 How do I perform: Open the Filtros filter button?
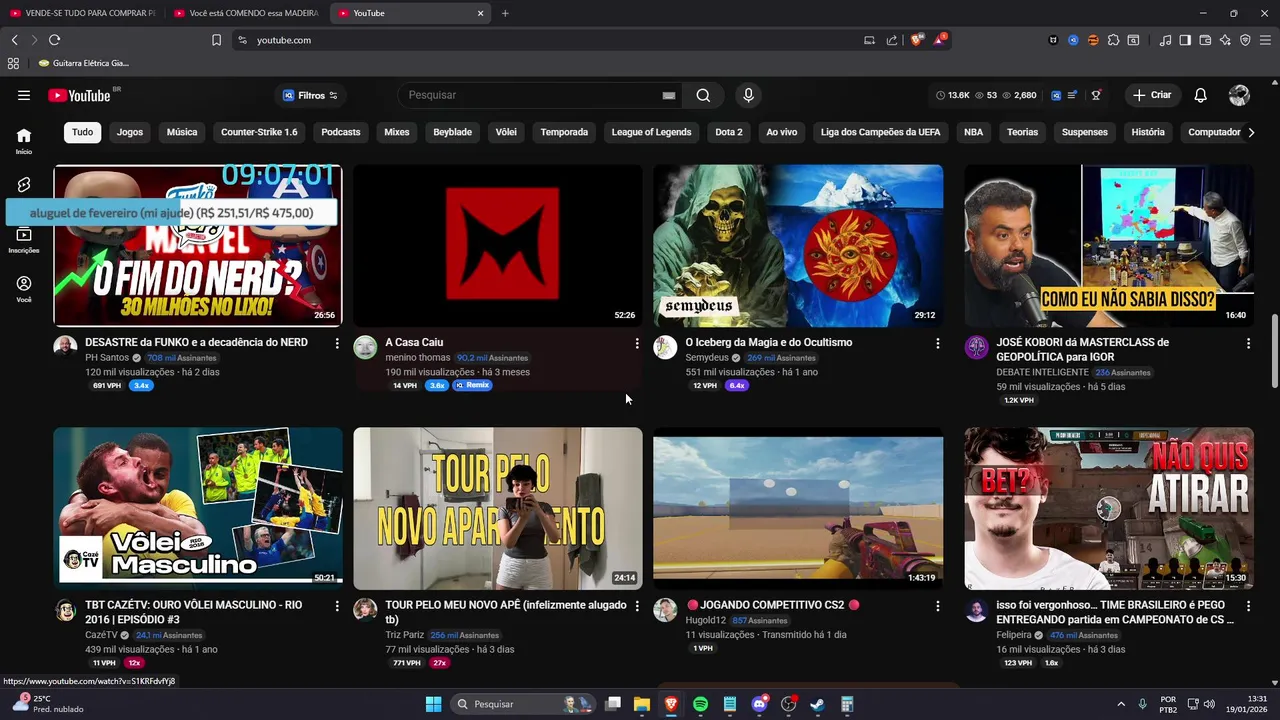tap(309, 95)
